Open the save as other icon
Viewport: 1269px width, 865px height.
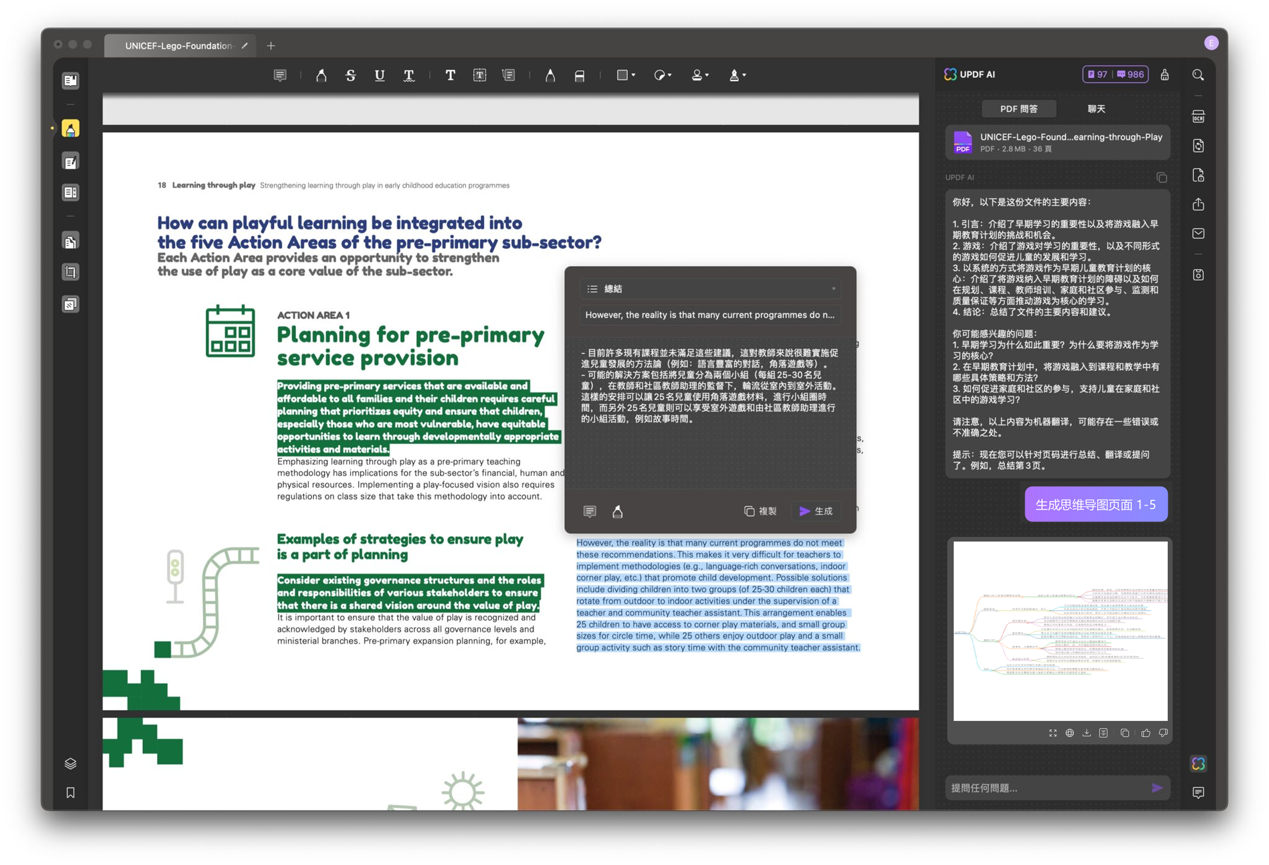tap(1198, 274)
